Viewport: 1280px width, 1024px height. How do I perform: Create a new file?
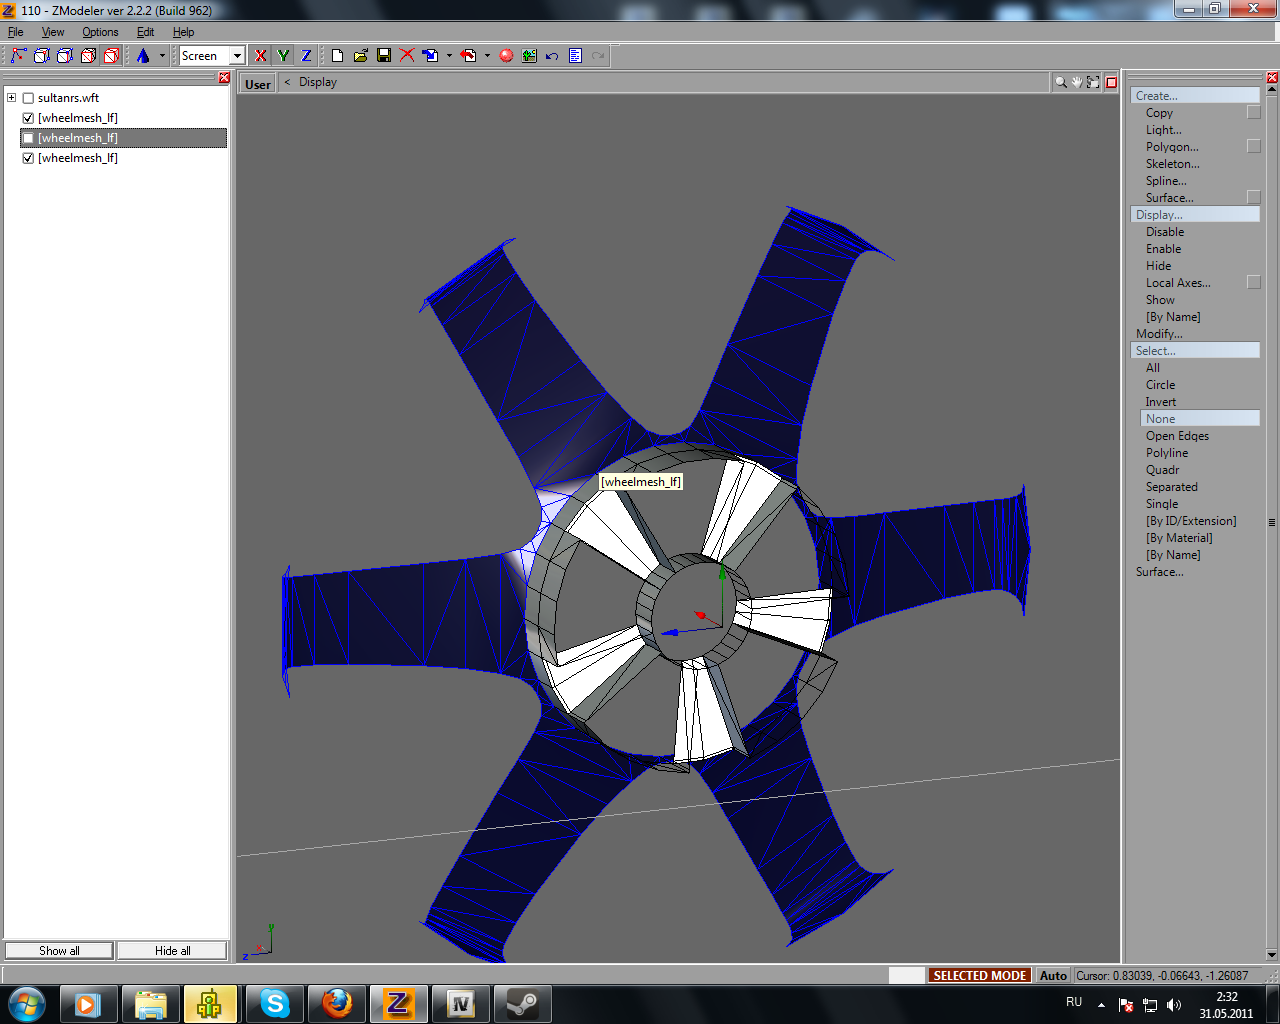click(338, 56)
